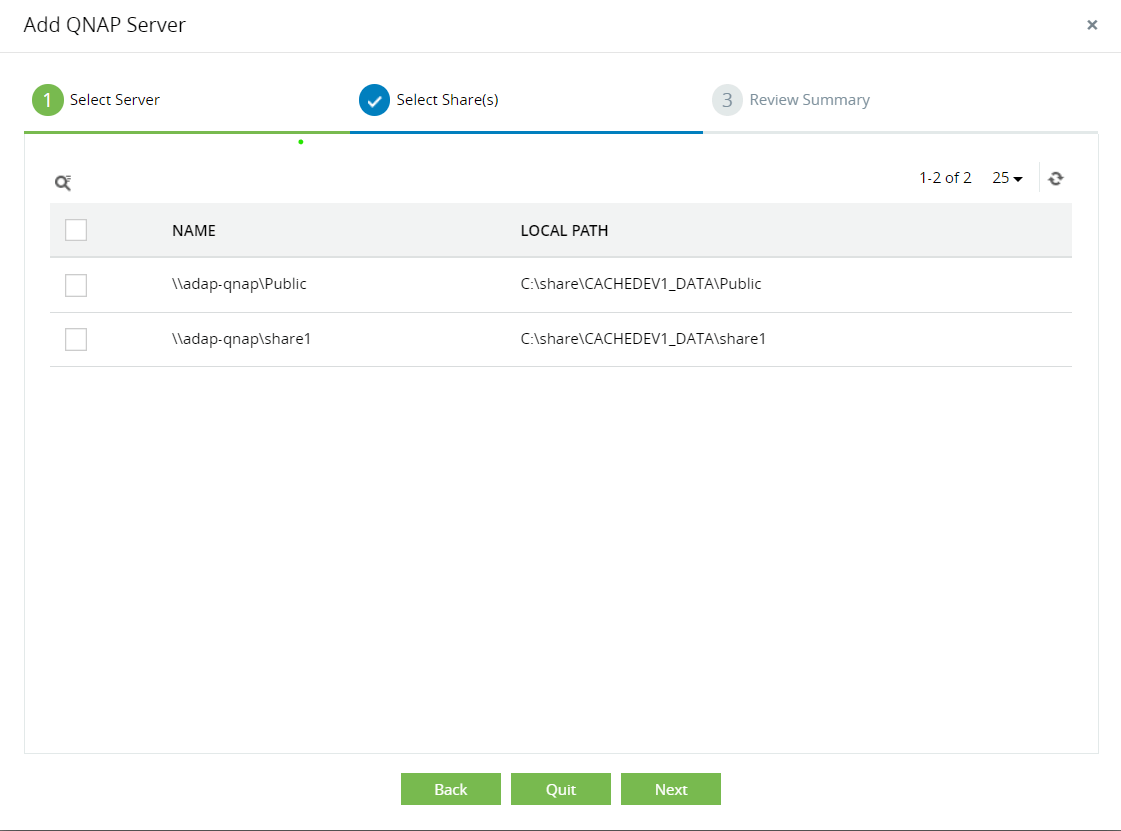Close the Add QNAP Server dialog
The width and height of the screenshot is (1121, 831).
1092,25
